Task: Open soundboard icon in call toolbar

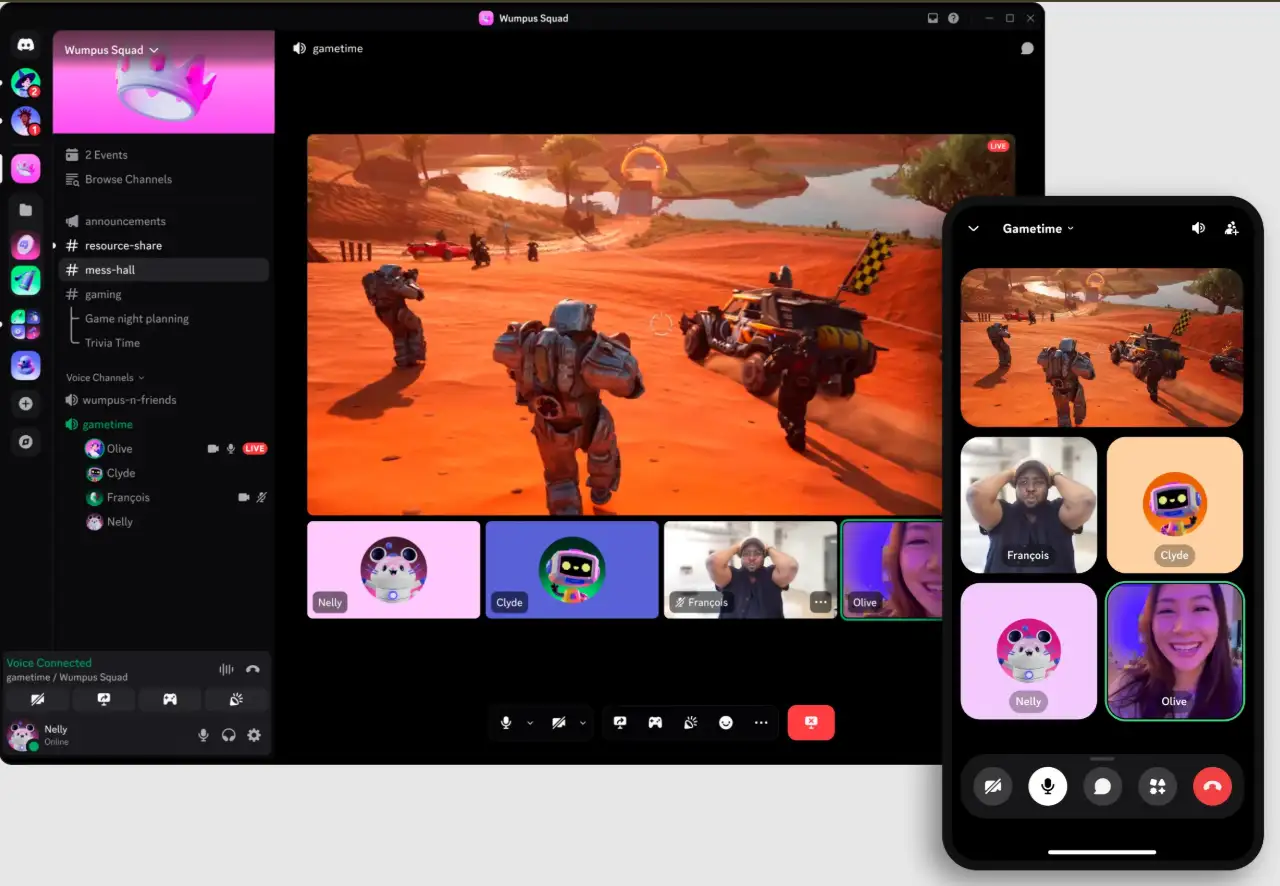Action: [x=690, y=722]
